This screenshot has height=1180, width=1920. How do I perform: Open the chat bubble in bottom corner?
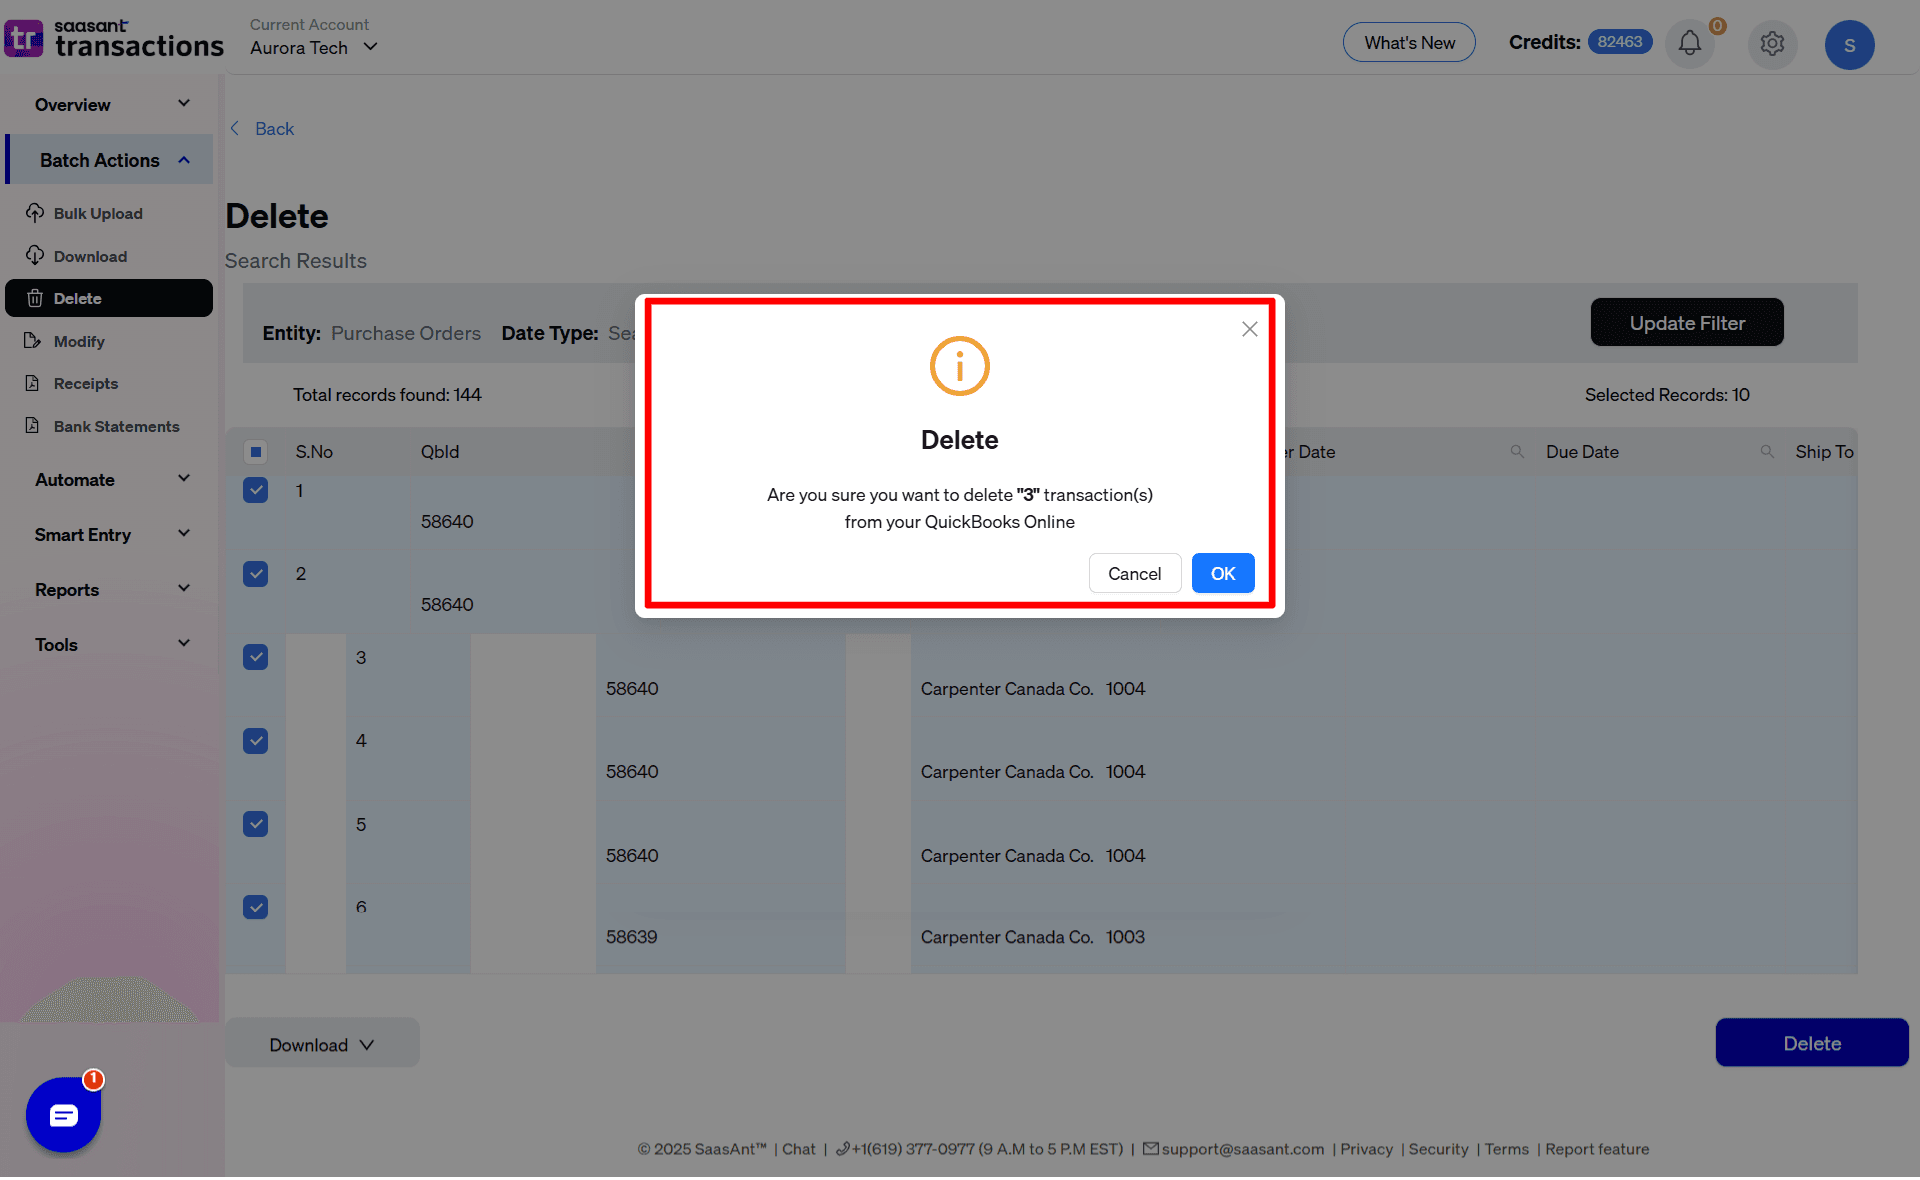63,1114
